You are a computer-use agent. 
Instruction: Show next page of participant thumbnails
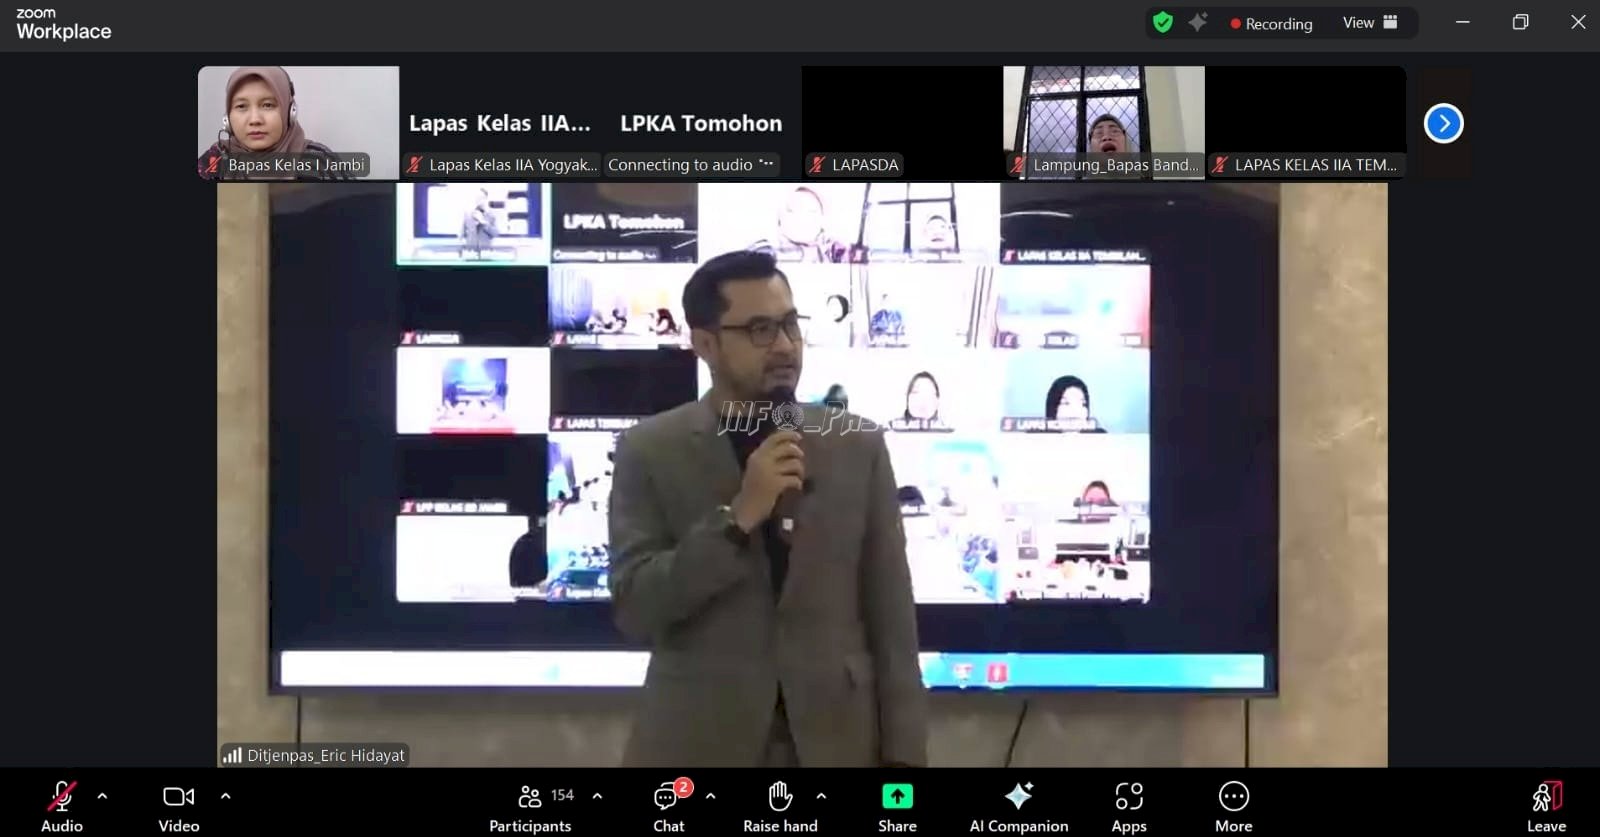click(1443, 124)
